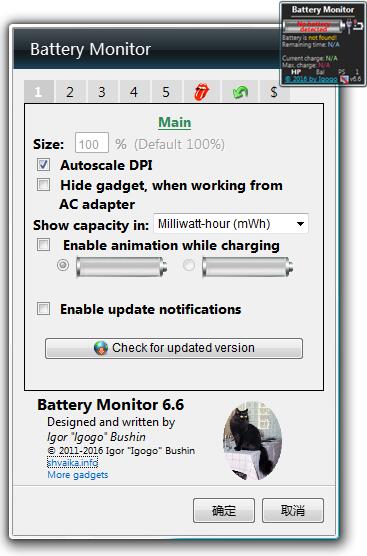Click second battery style image
Screen dimensions: 367x556
(x=248, y=267)
